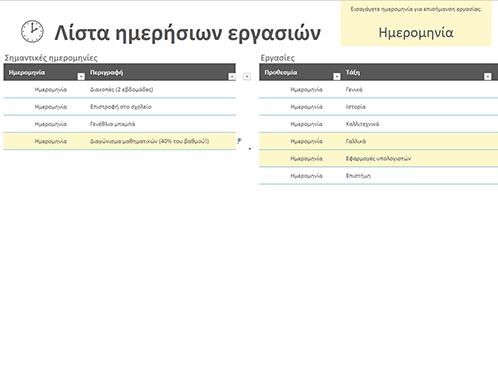Open the Τάξη column filter dropdown
498x382 pixels.
click(487, 77)
